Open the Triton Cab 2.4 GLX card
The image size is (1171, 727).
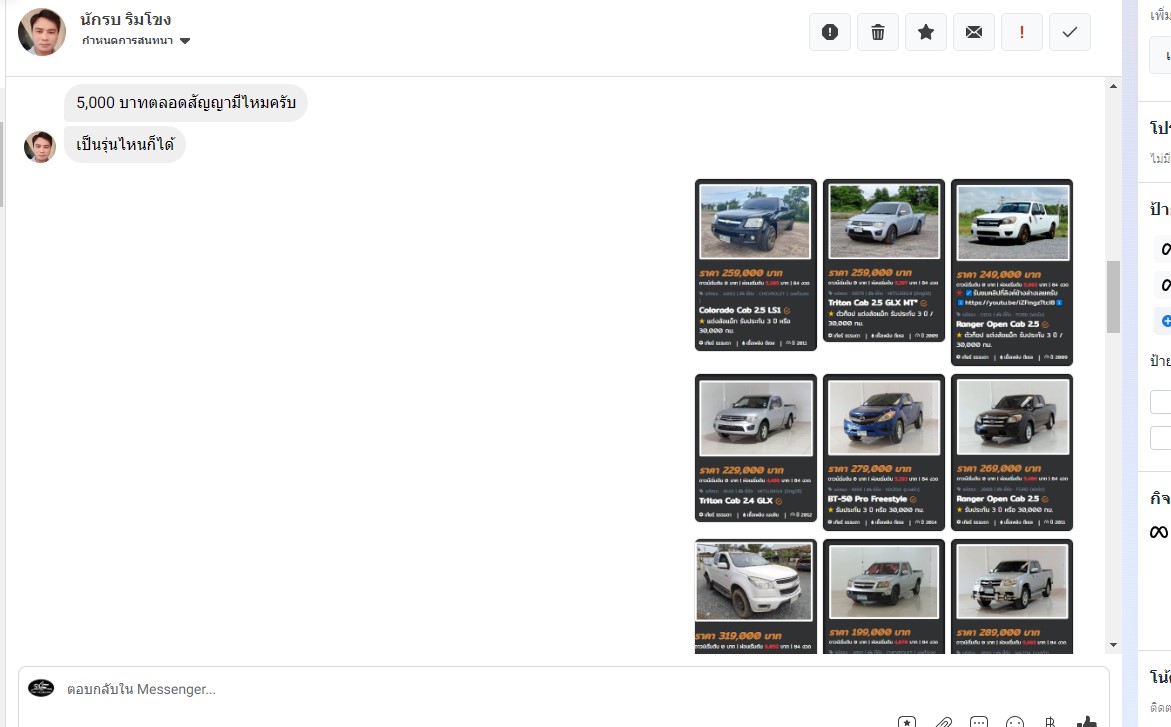pyautogui.click(x=756, y=448)
